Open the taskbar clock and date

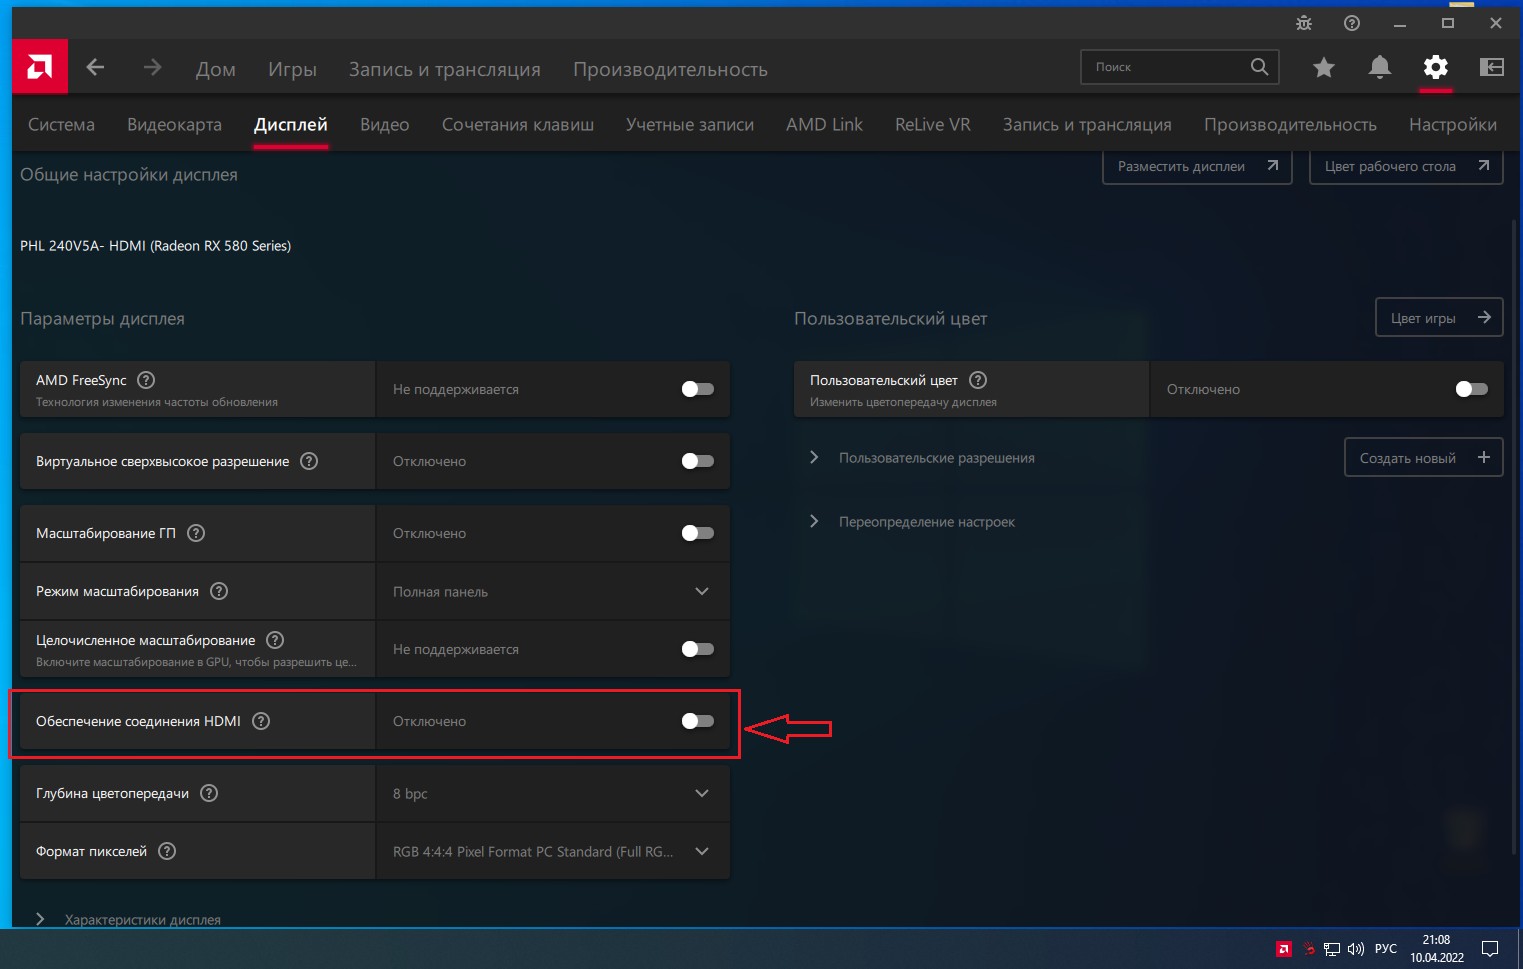(1437, 949)
